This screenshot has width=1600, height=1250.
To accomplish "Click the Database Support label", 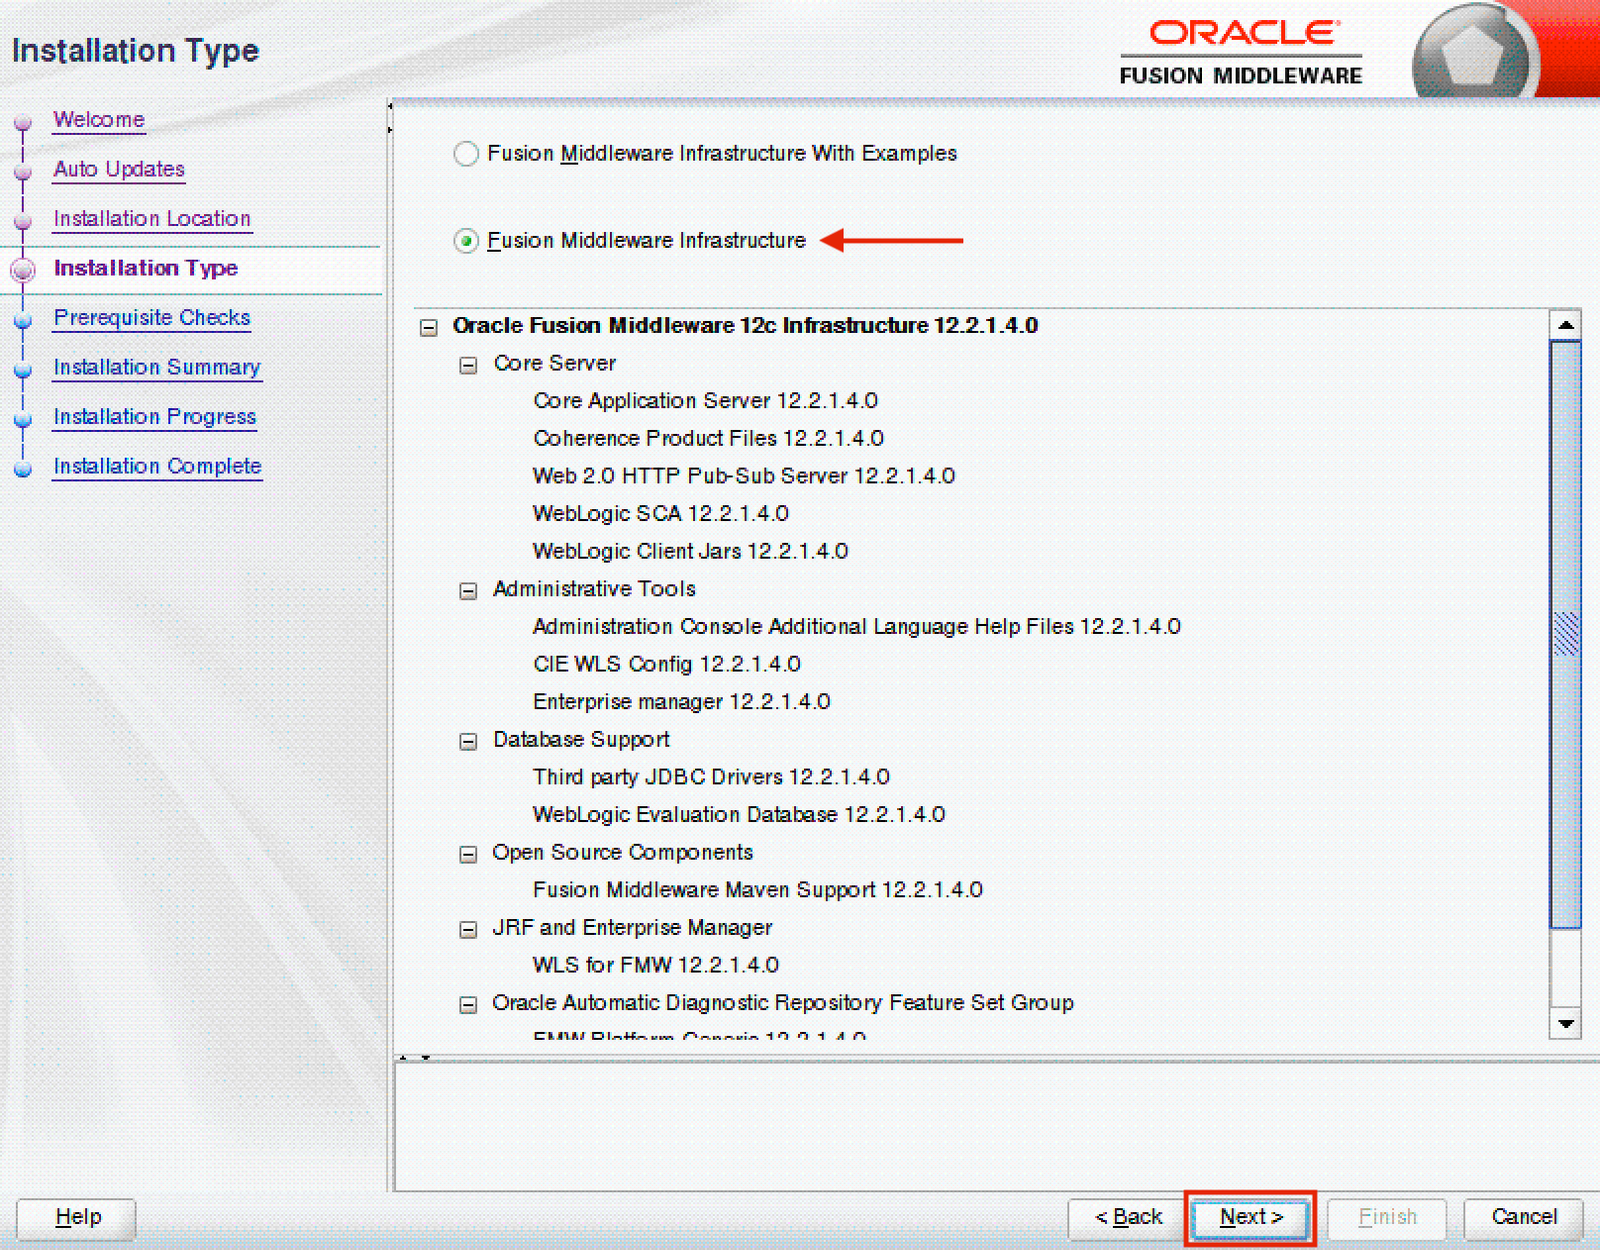I will [x=581, y=740].
